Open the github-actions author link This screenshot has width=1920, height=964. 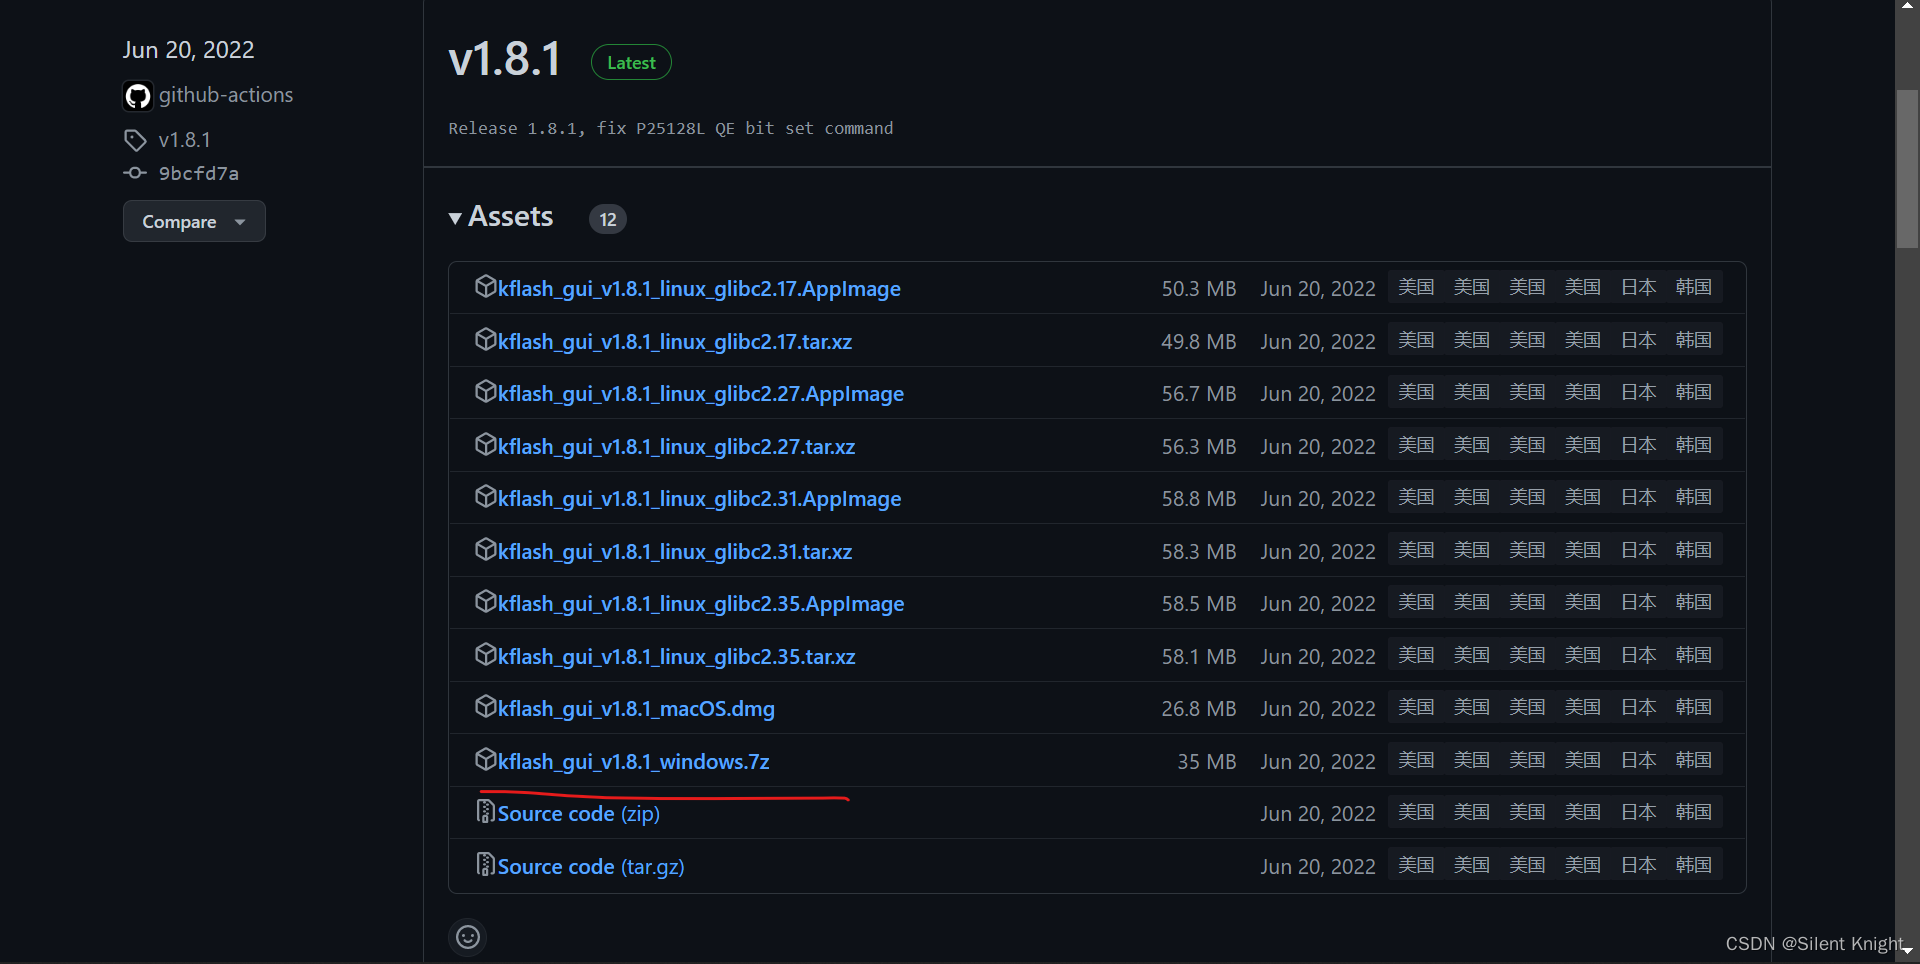pyautogui.click(x=226, y=95)
